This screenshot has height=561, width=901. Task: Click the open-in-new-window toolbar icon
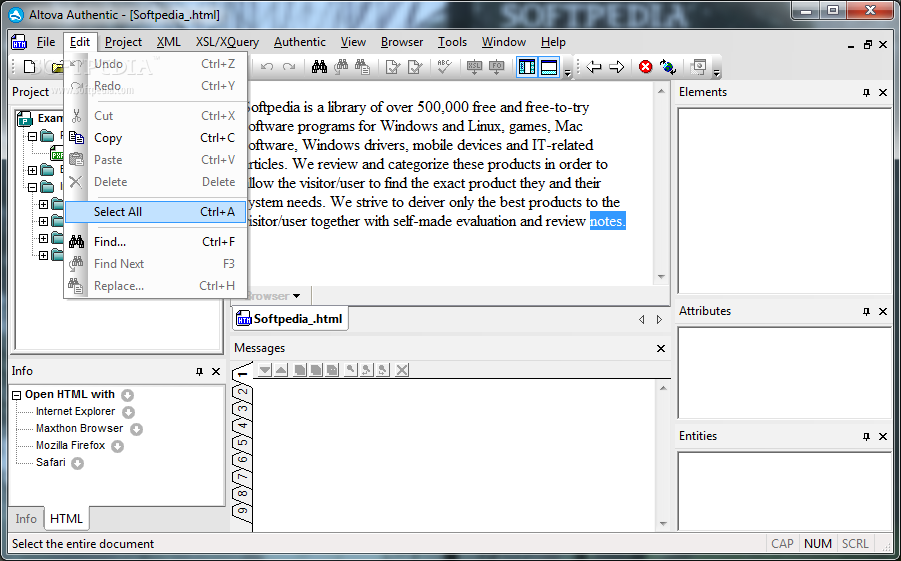click(x=698, y=67)
